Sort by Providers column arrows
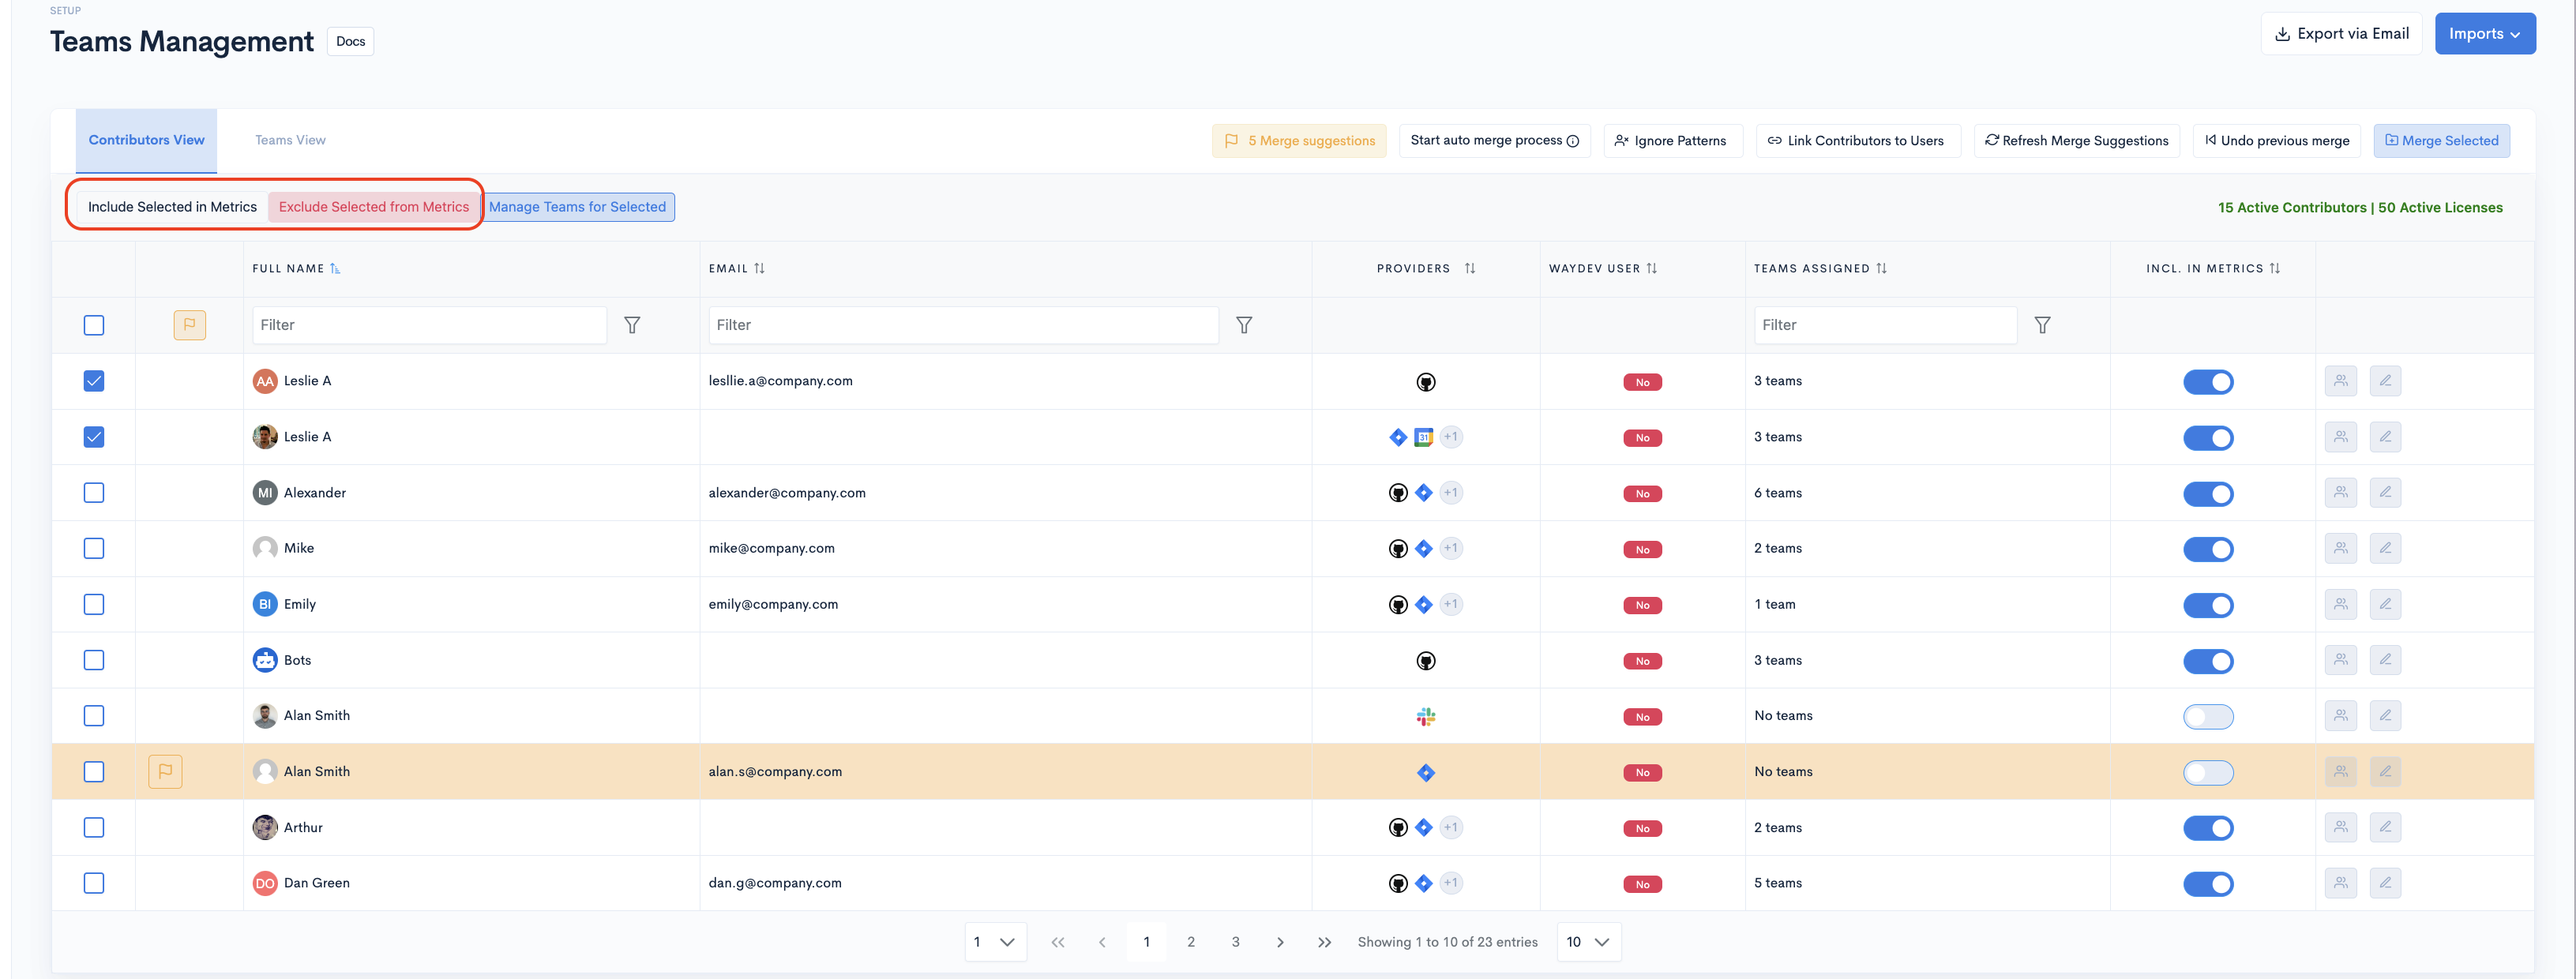This screenshot has width=2576, height=979. coord(1470,268)
